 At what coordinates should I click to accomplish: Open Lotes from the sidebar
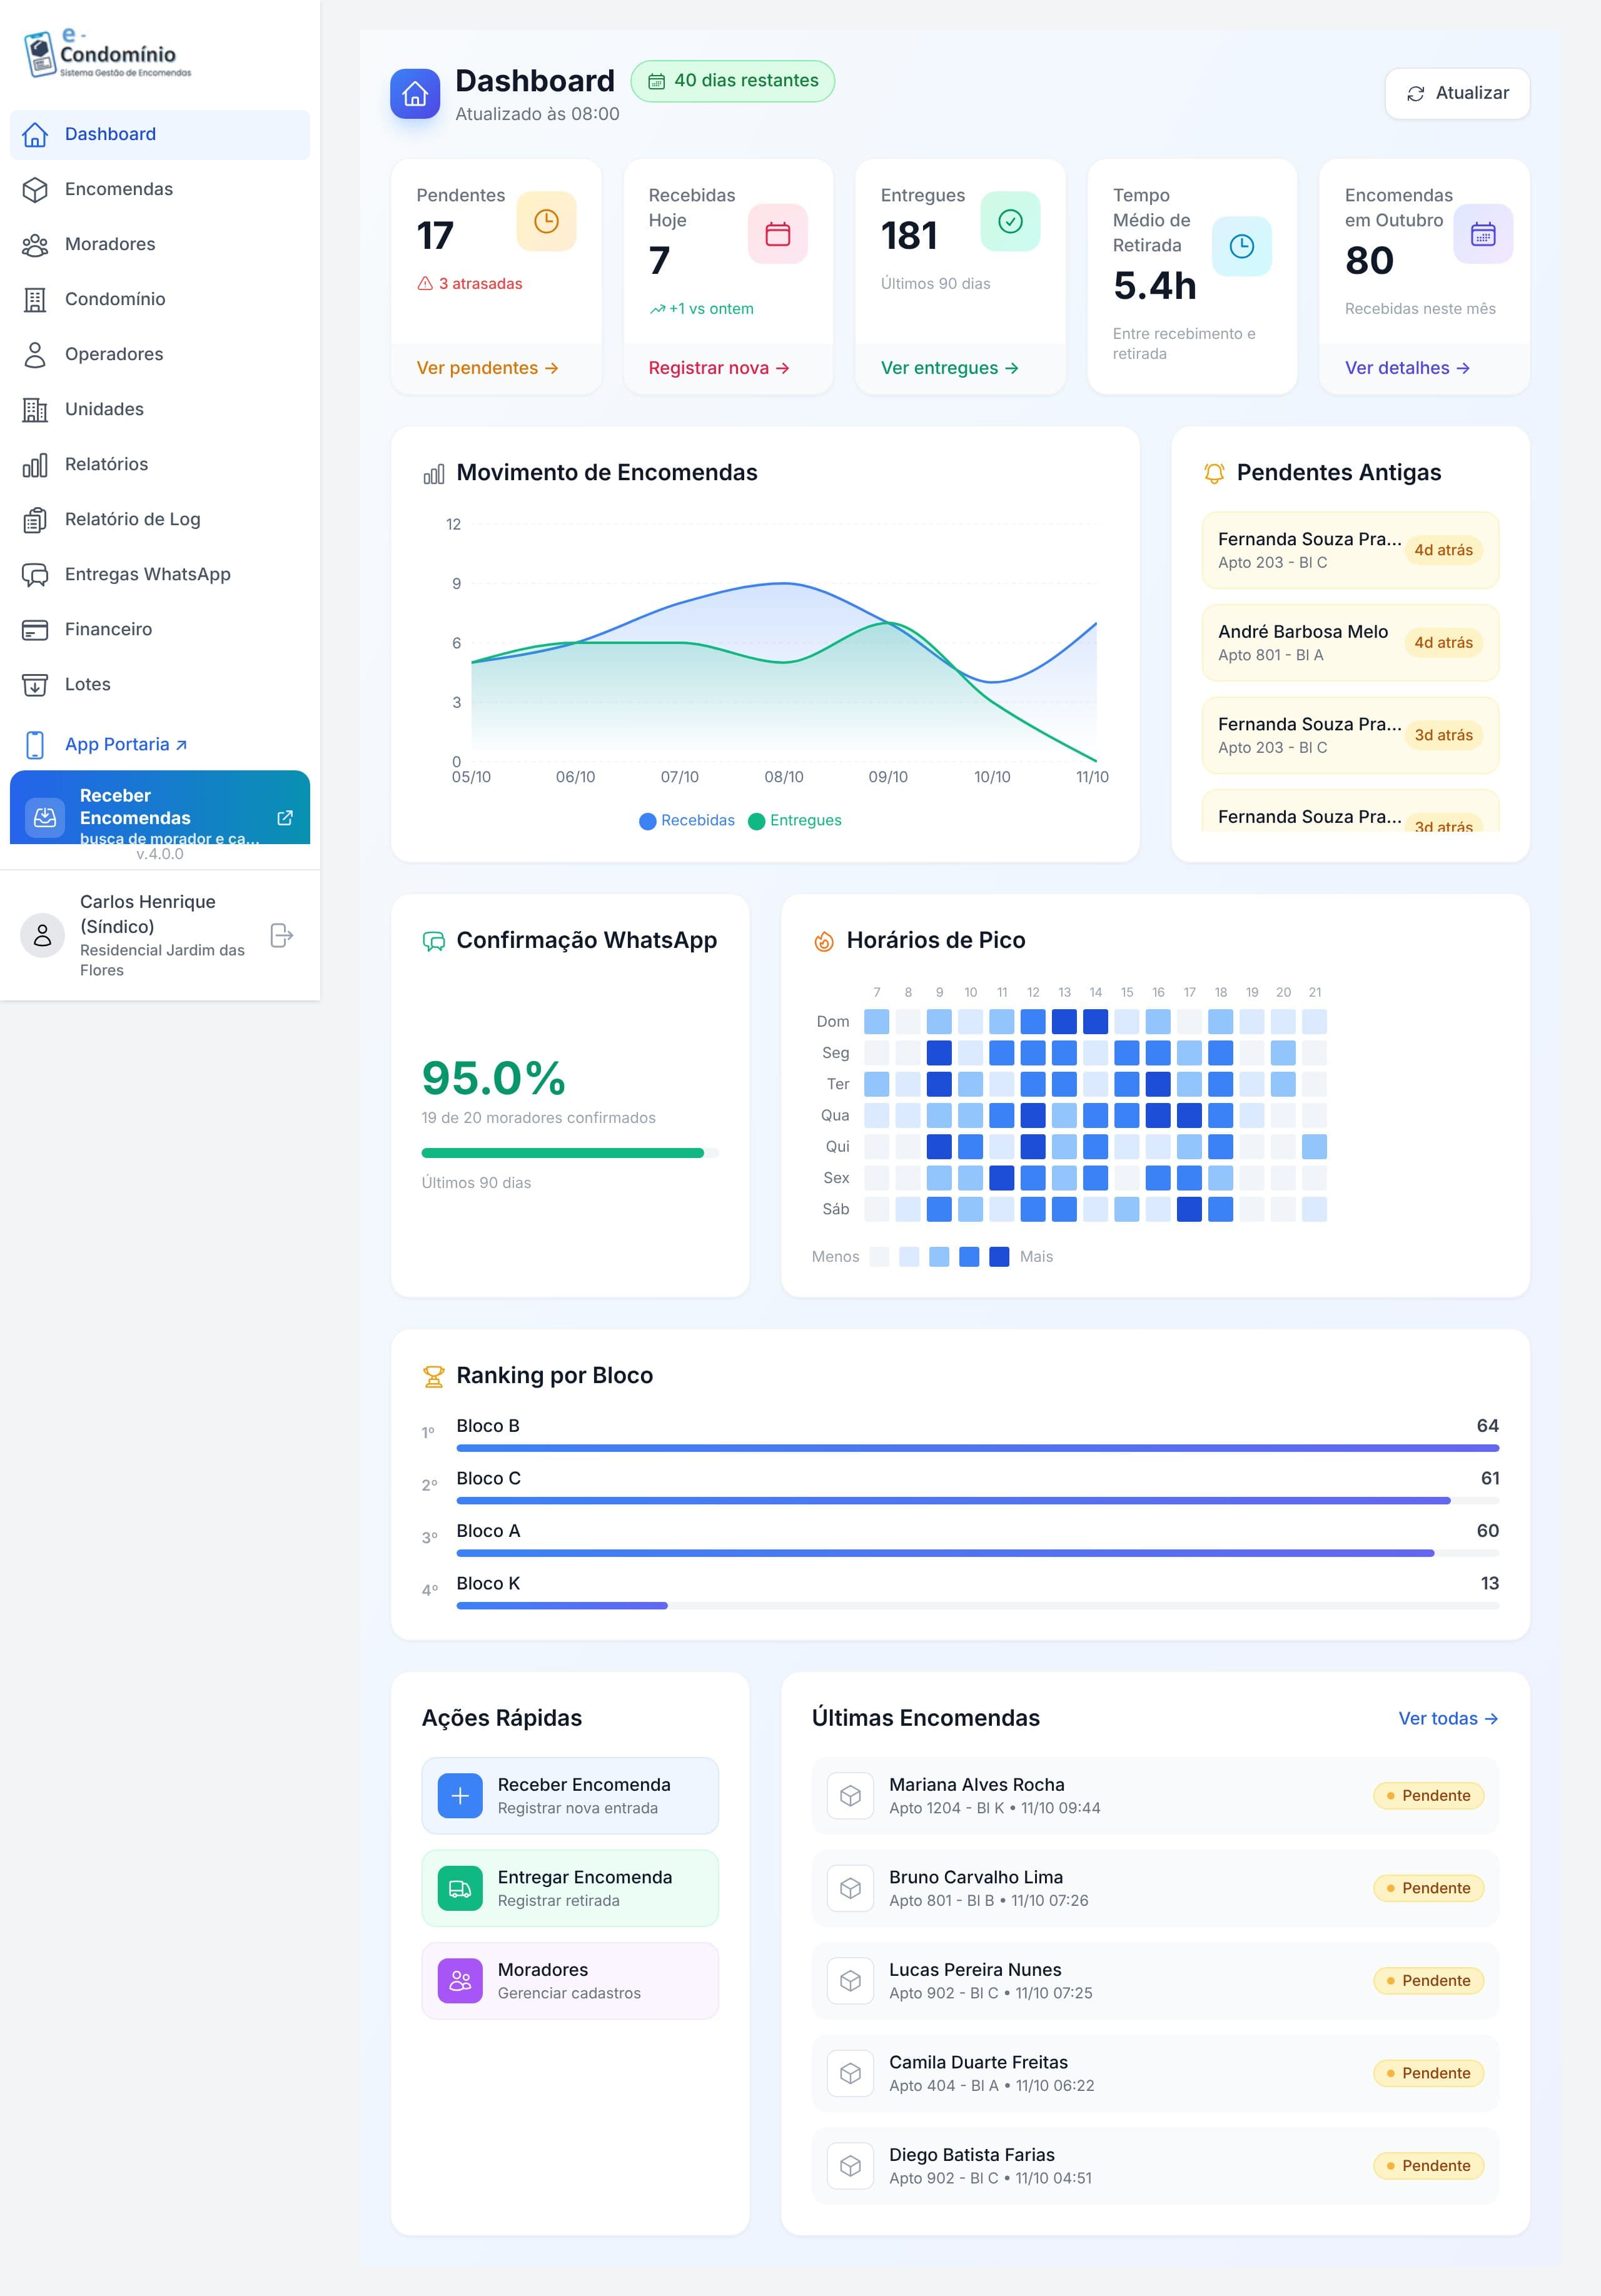click(160, 684)
